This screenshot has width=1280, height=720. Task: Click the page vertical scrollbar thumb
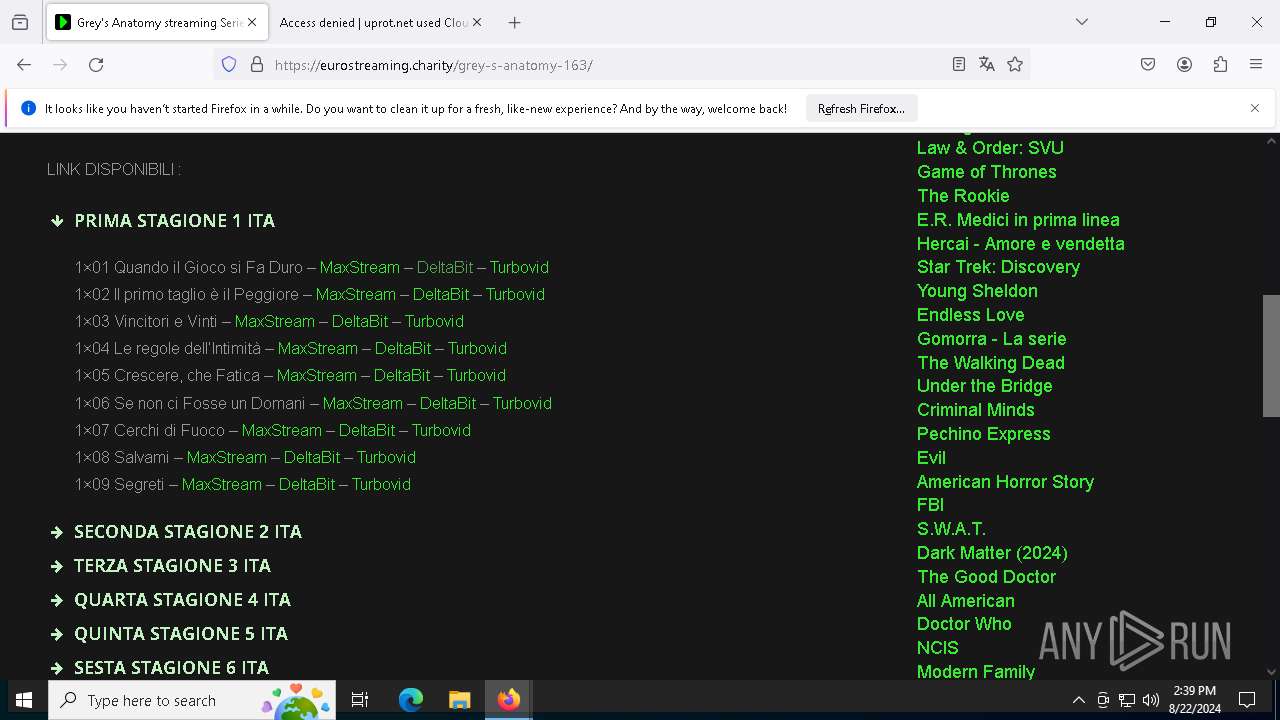pyautogui.click(x=1271, y=355)
